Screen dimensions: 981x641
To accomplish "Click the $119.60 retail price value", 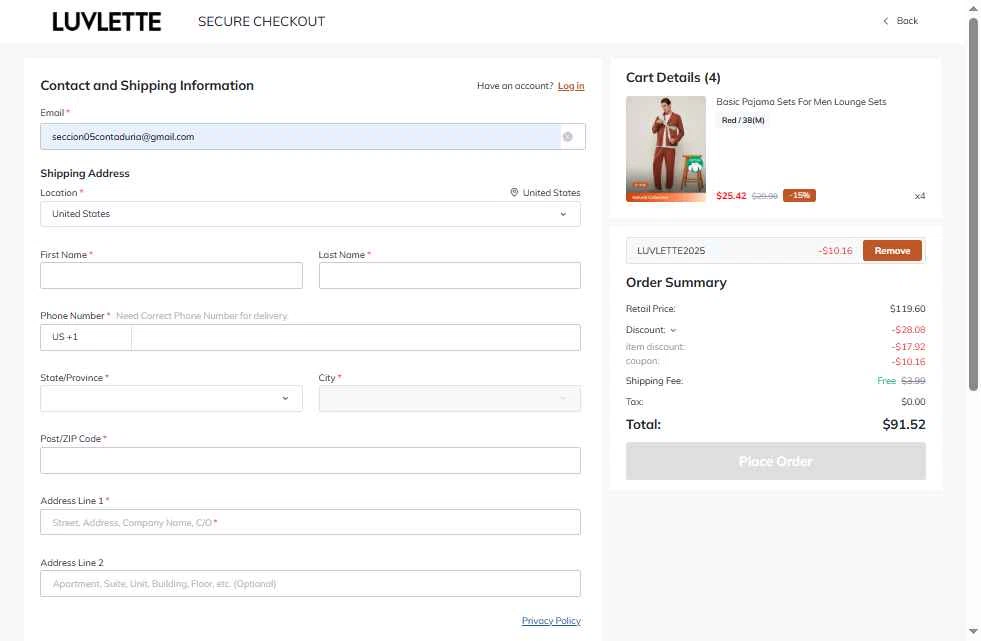I will tap(907, 309).
